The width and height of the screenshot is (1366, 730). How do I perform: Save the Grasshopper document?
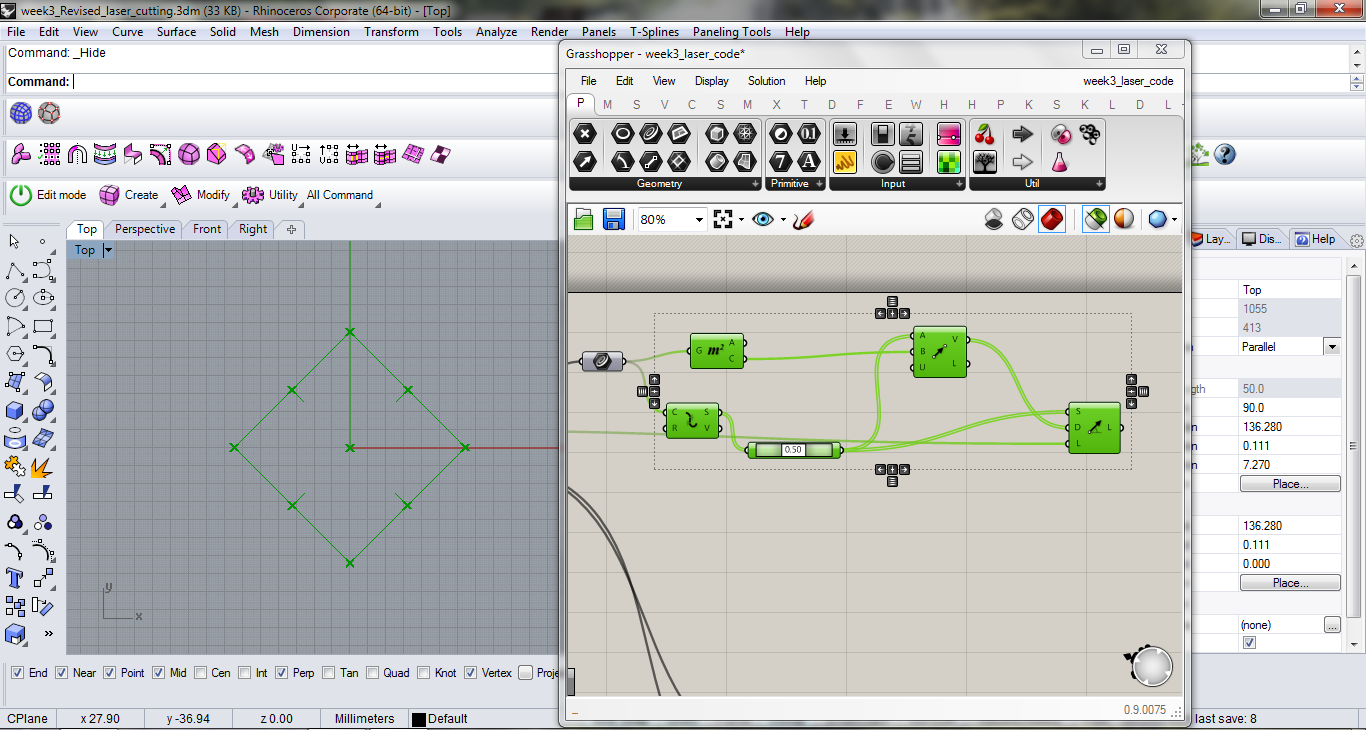(614, 219)
